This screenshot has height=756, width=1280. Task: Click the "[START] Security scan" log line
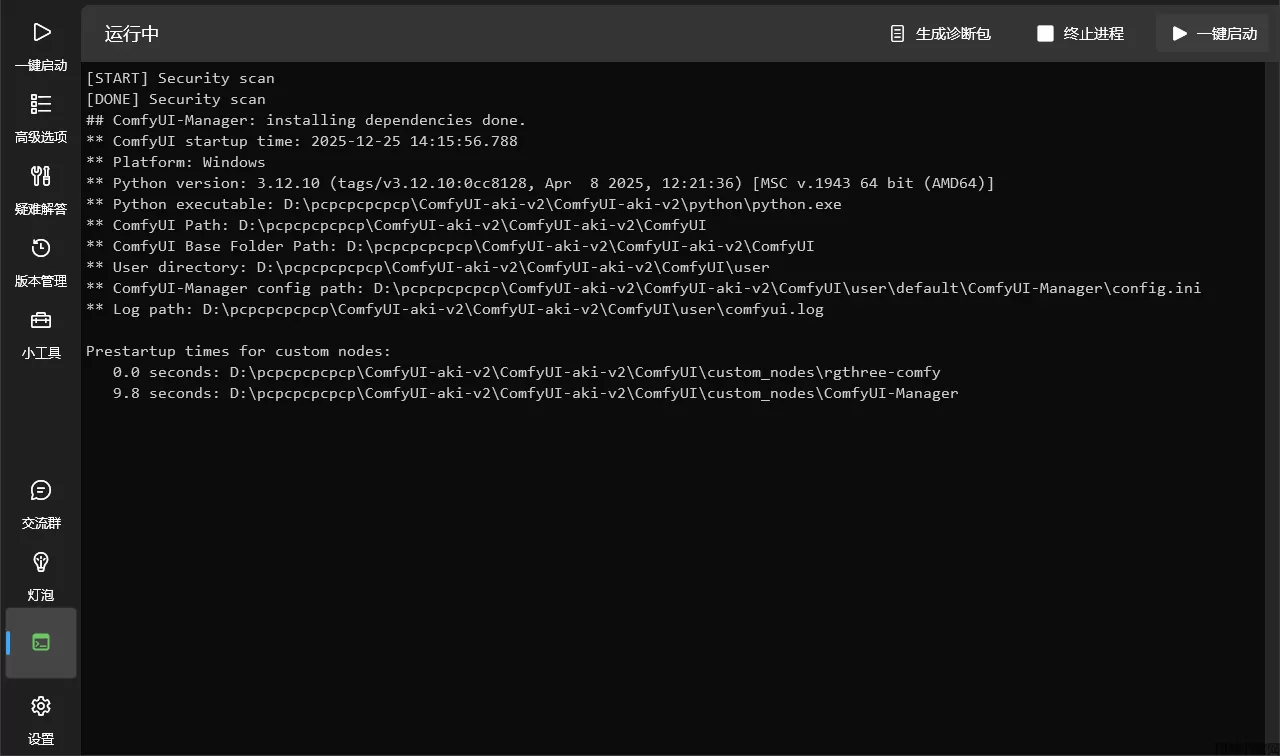point(180,78)
